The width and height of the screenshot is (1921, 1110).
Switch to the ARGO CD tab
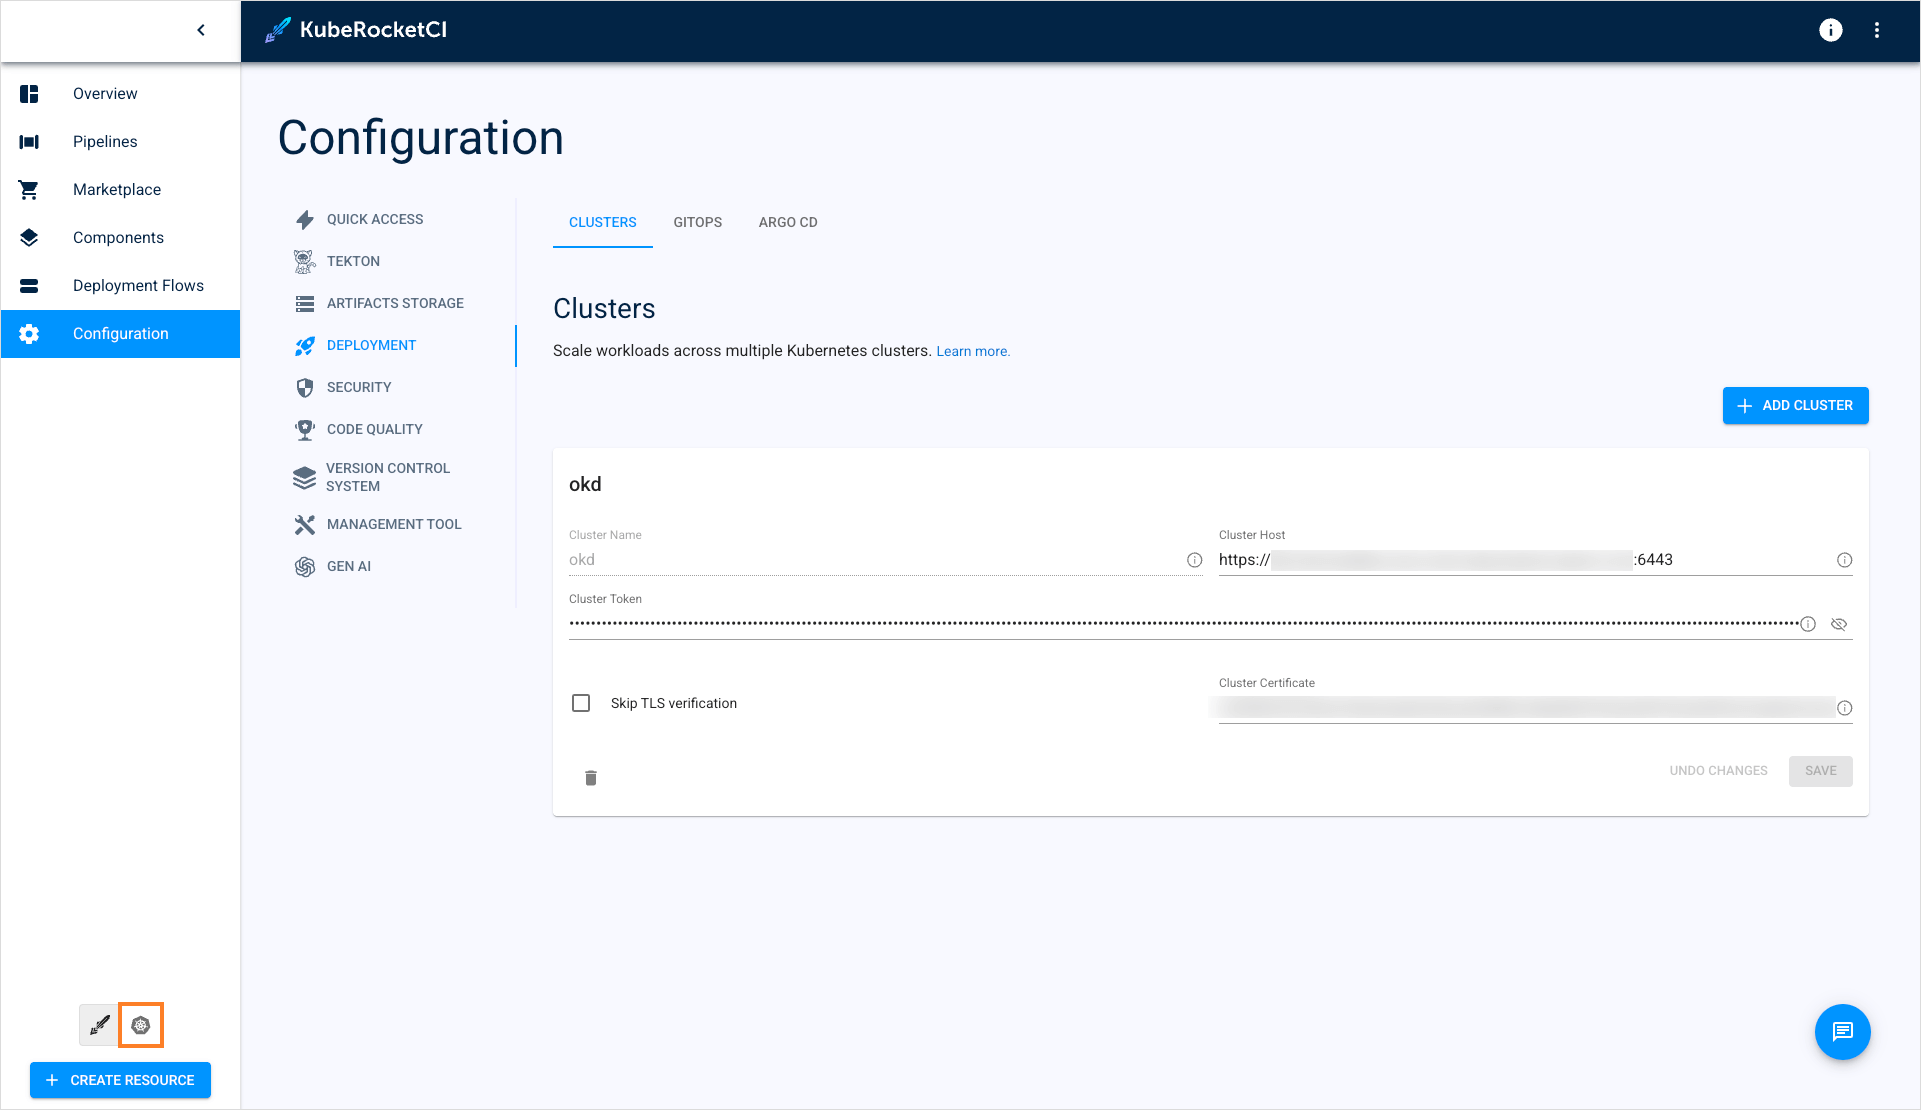(789, 222)
